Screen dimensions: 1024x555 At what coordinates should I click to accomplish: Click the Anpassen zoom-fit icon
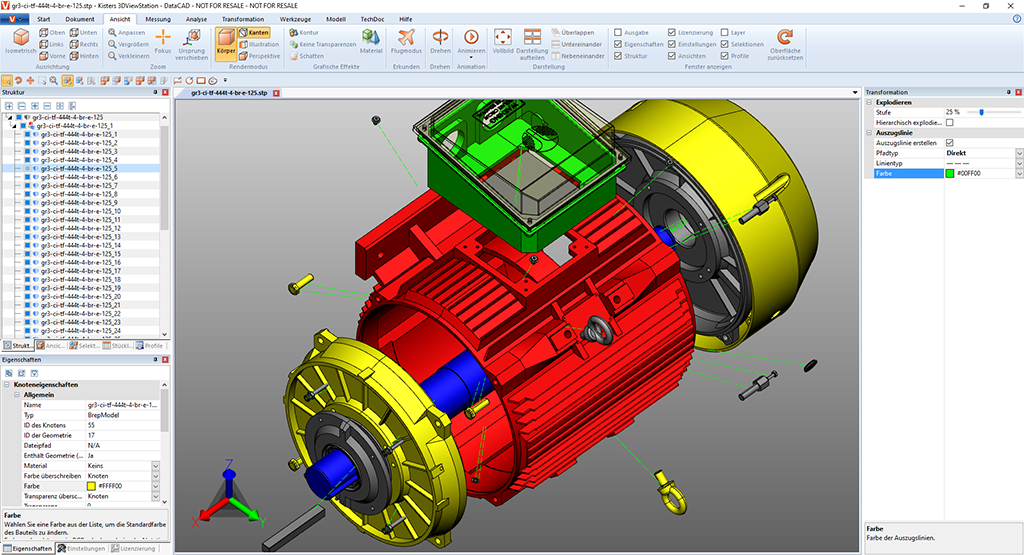[x=112, y=33]
